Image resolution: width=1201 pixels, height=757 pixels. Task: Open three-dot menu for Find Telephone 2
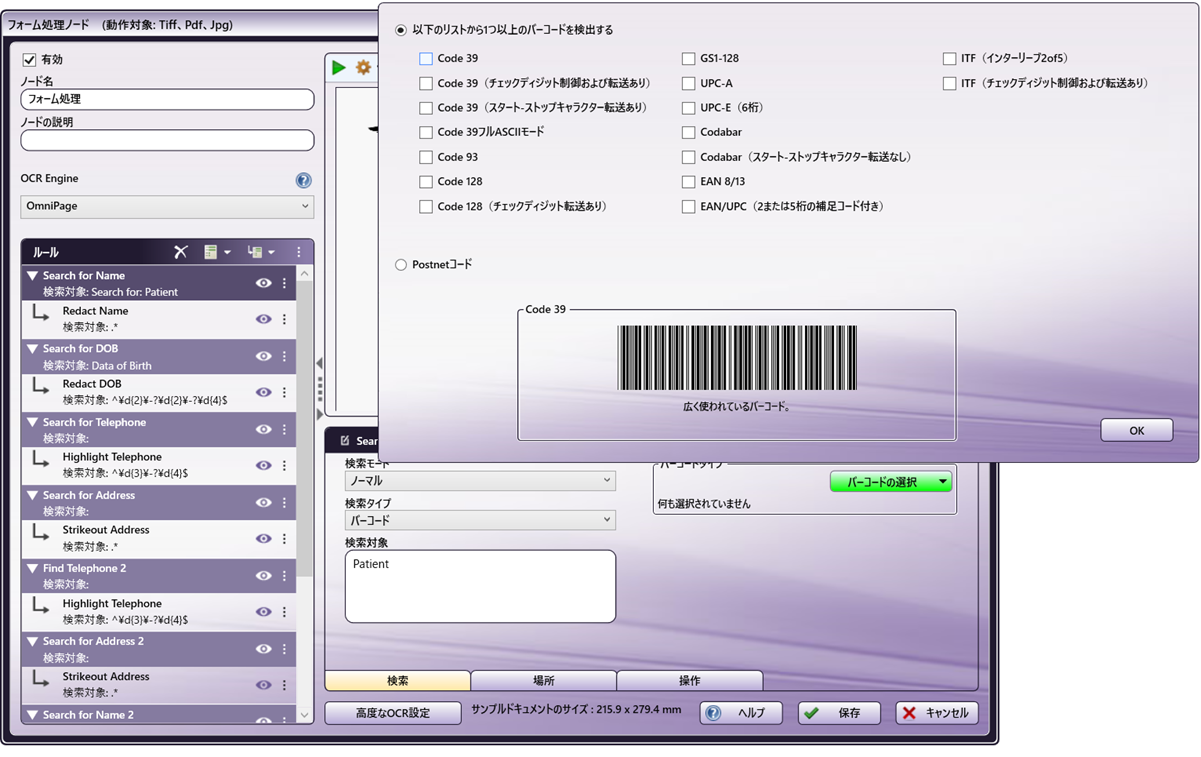pyautogui.click(x=284, y=575)
